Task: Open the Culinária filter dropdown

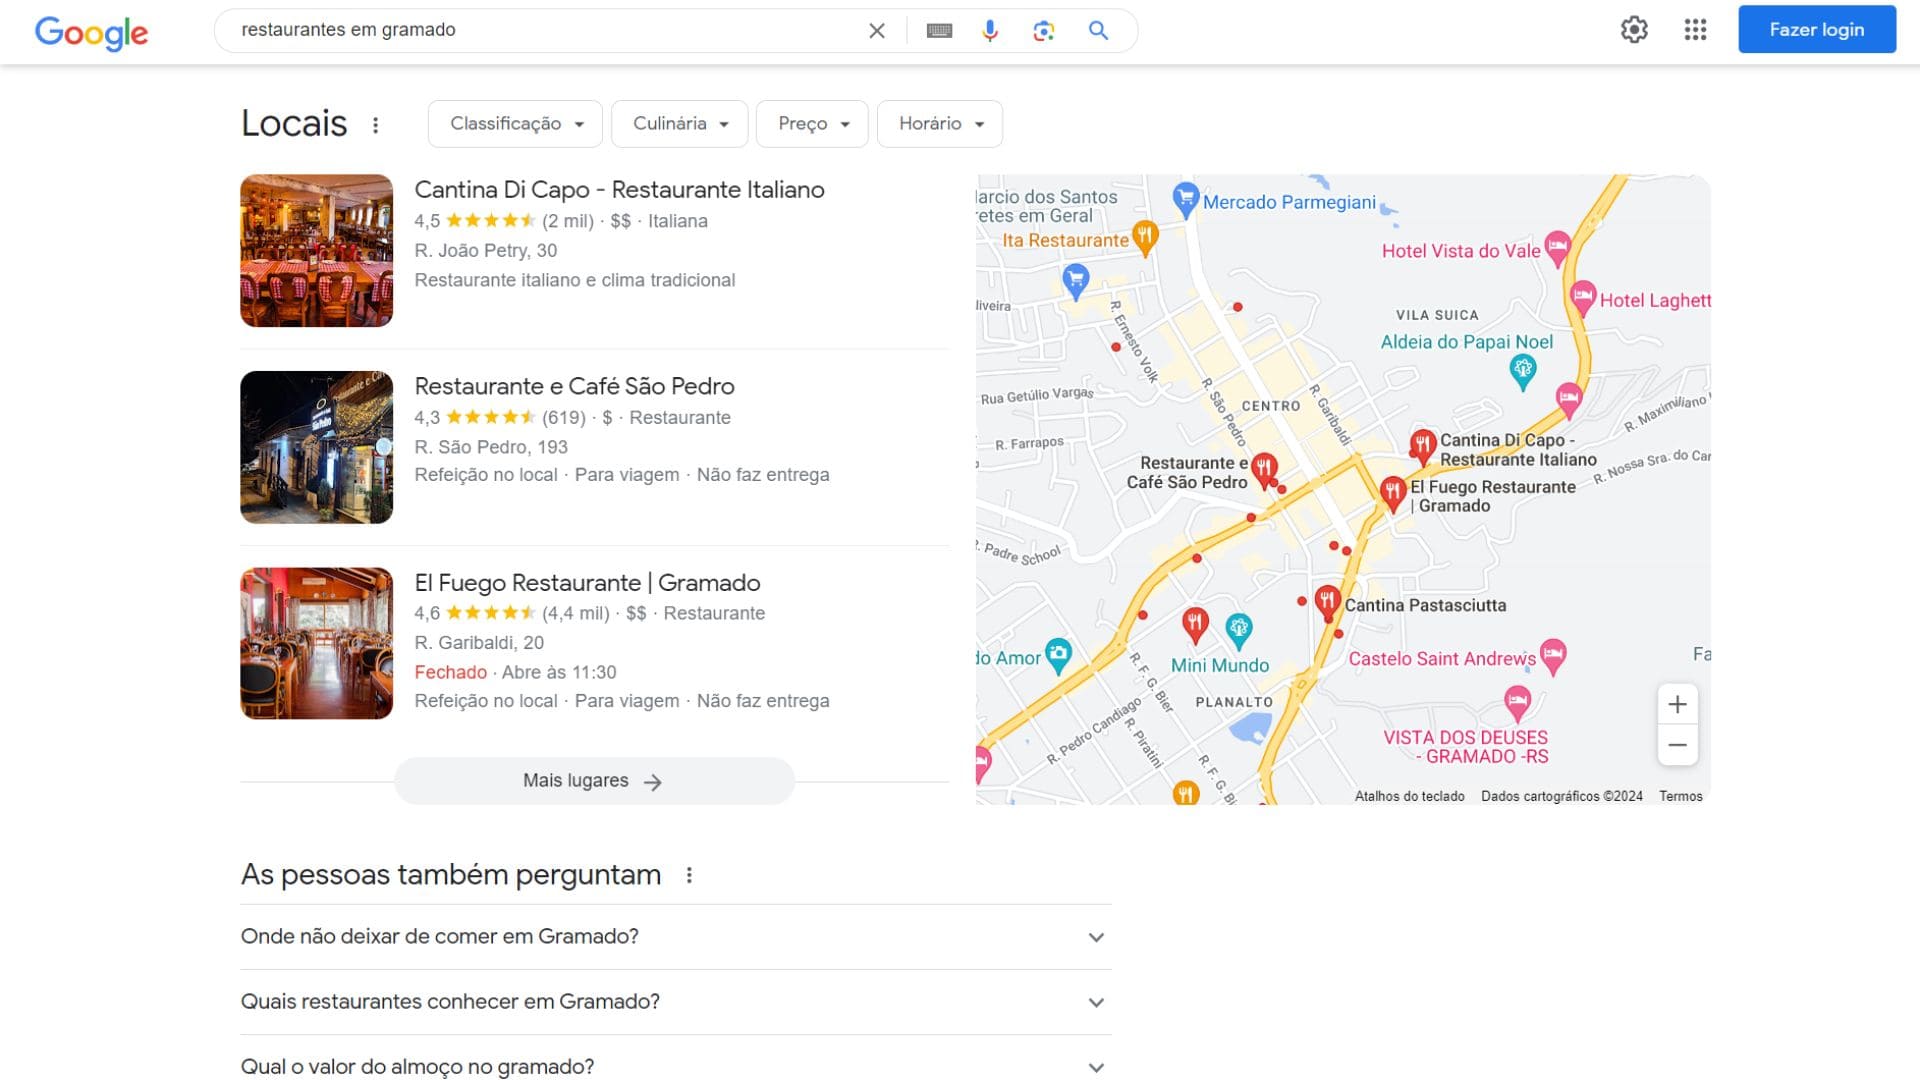Action: [680, 124]
